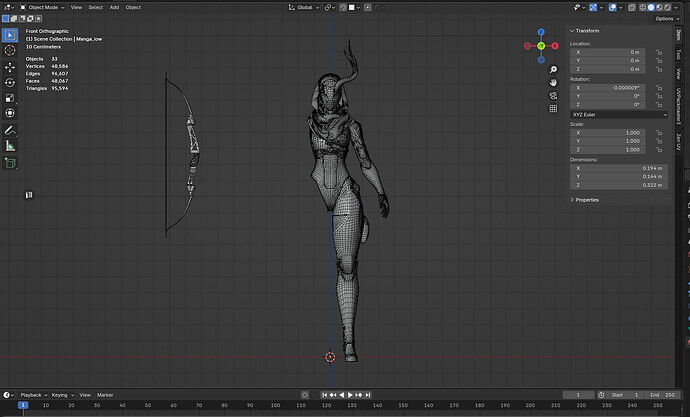Open the Object Mode dropdown
Viewport: 690px width, 417px height.
[x=42, y=7]
